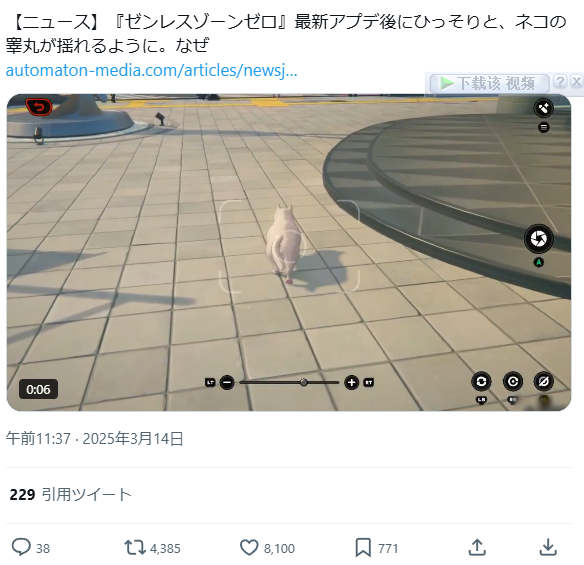Like the tweet with the heart icon
584x565 pixels.
tap(249, 547)
